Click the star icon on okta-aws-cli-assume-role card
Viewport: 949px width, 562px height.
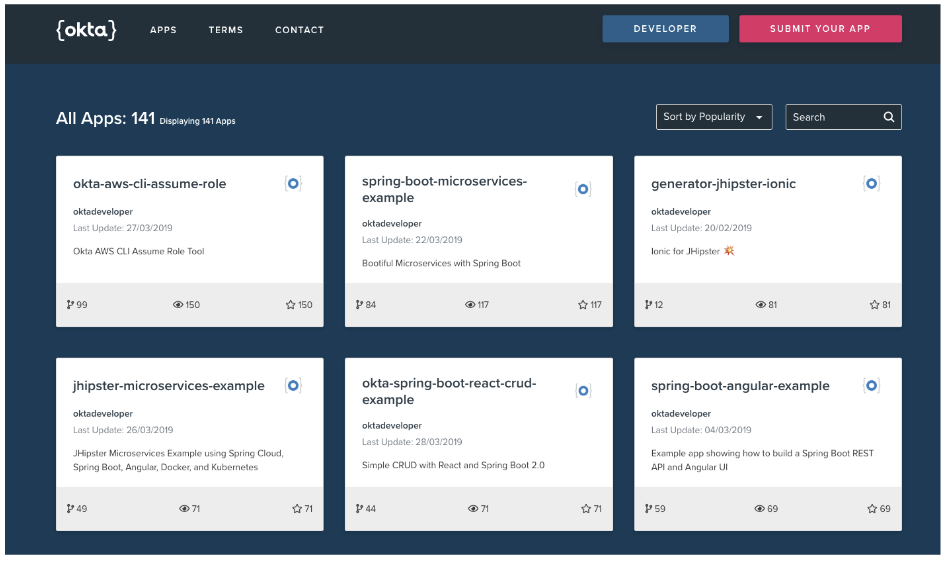tap(290, 305)
